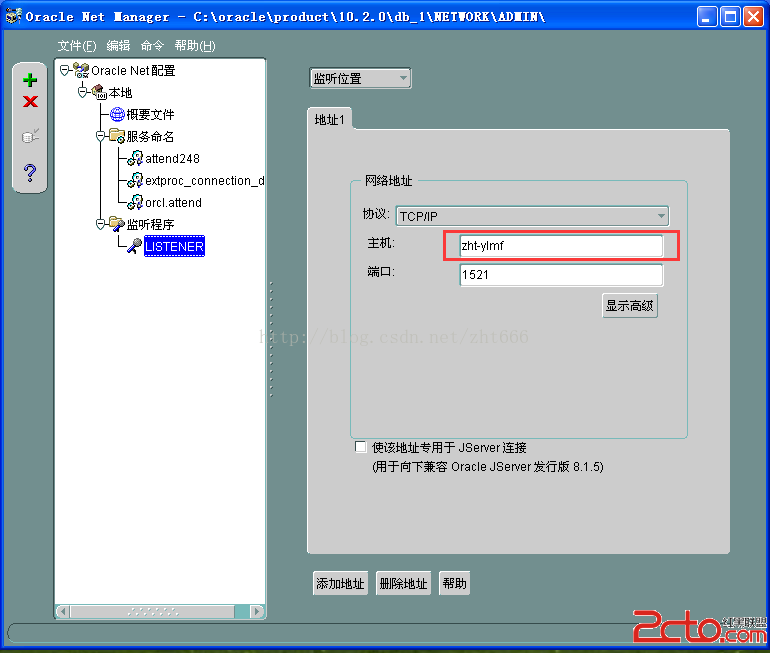Click the 概要文件 globe icon

coord(117,114)
